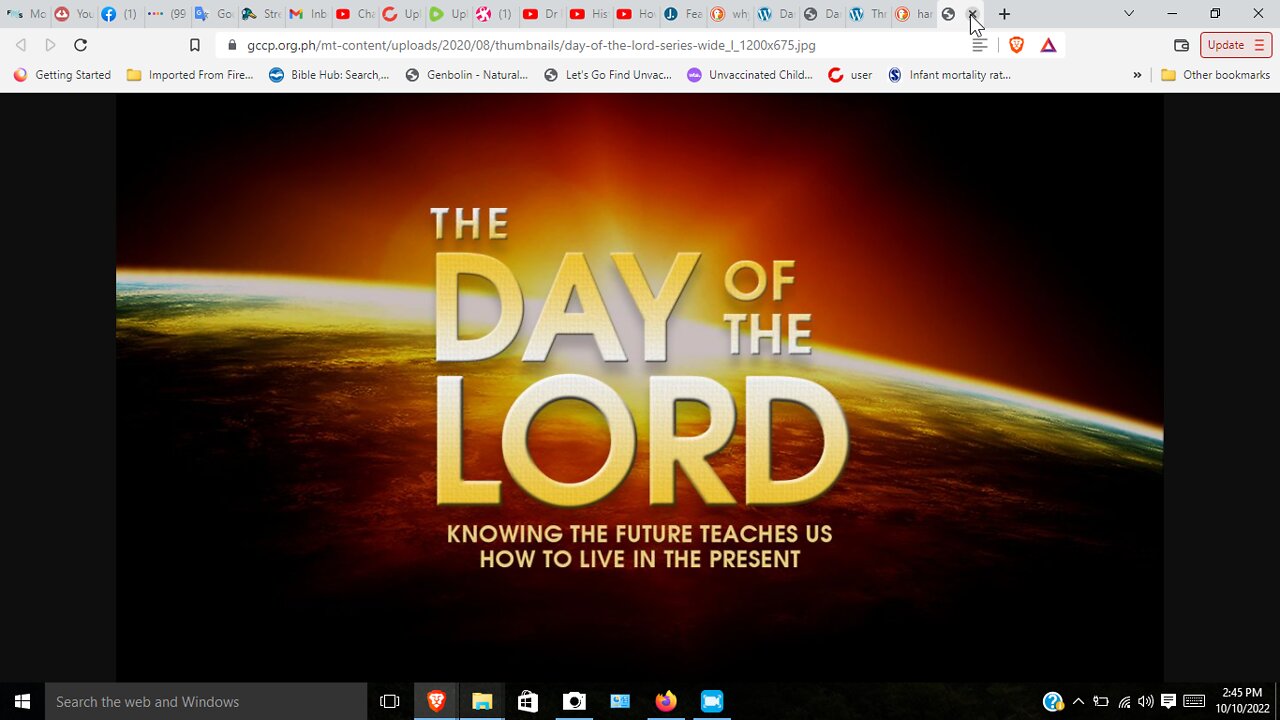Toggle reader mode icon in address bar
The image size is (1280, 720).
pos(980,45)
